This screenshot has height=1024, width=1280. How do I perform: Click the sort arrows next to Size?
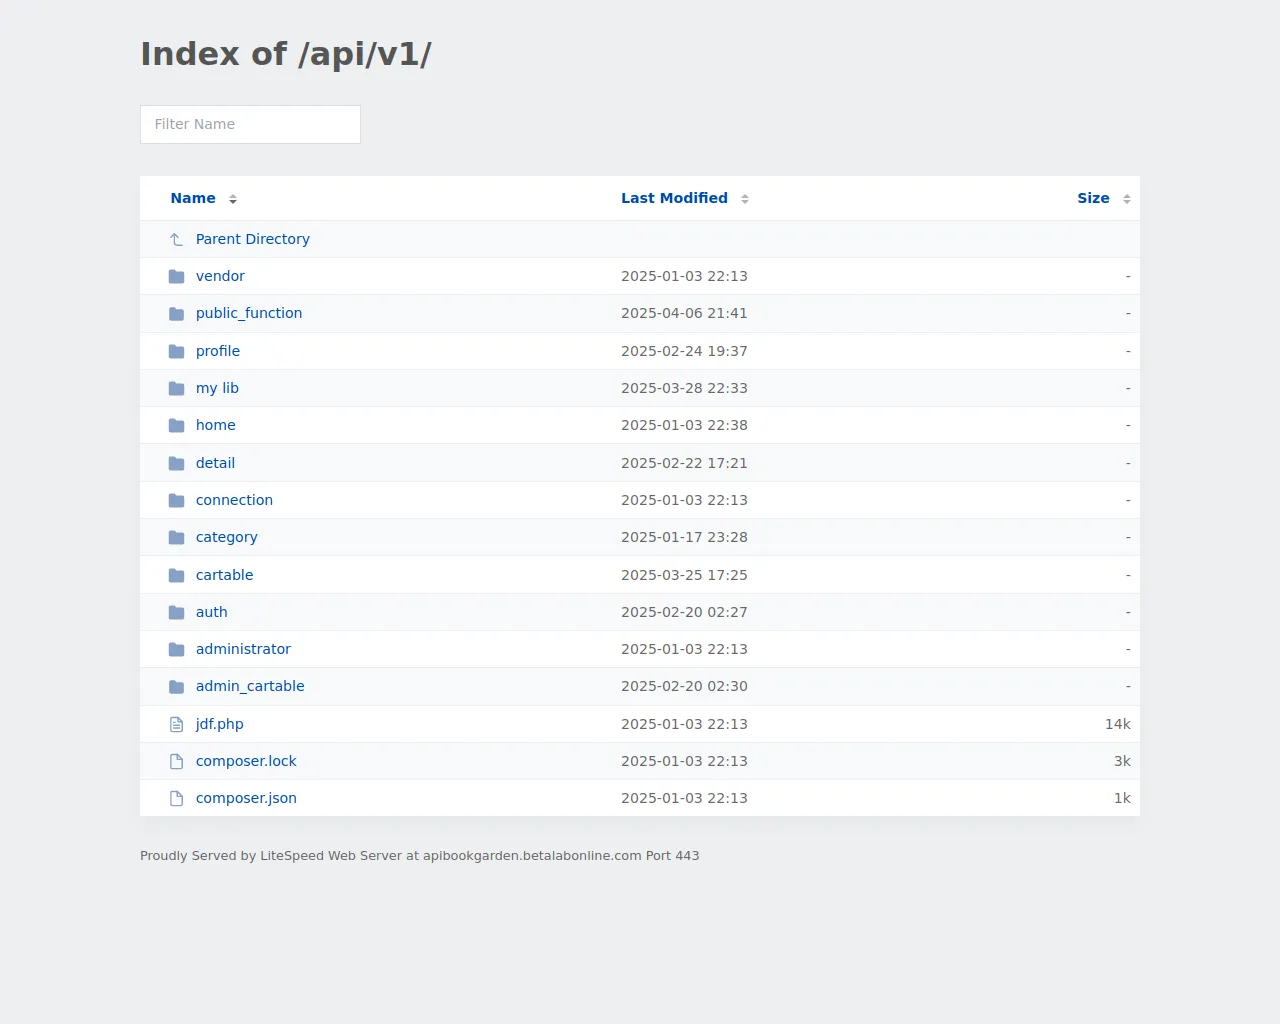[1127, 199]
